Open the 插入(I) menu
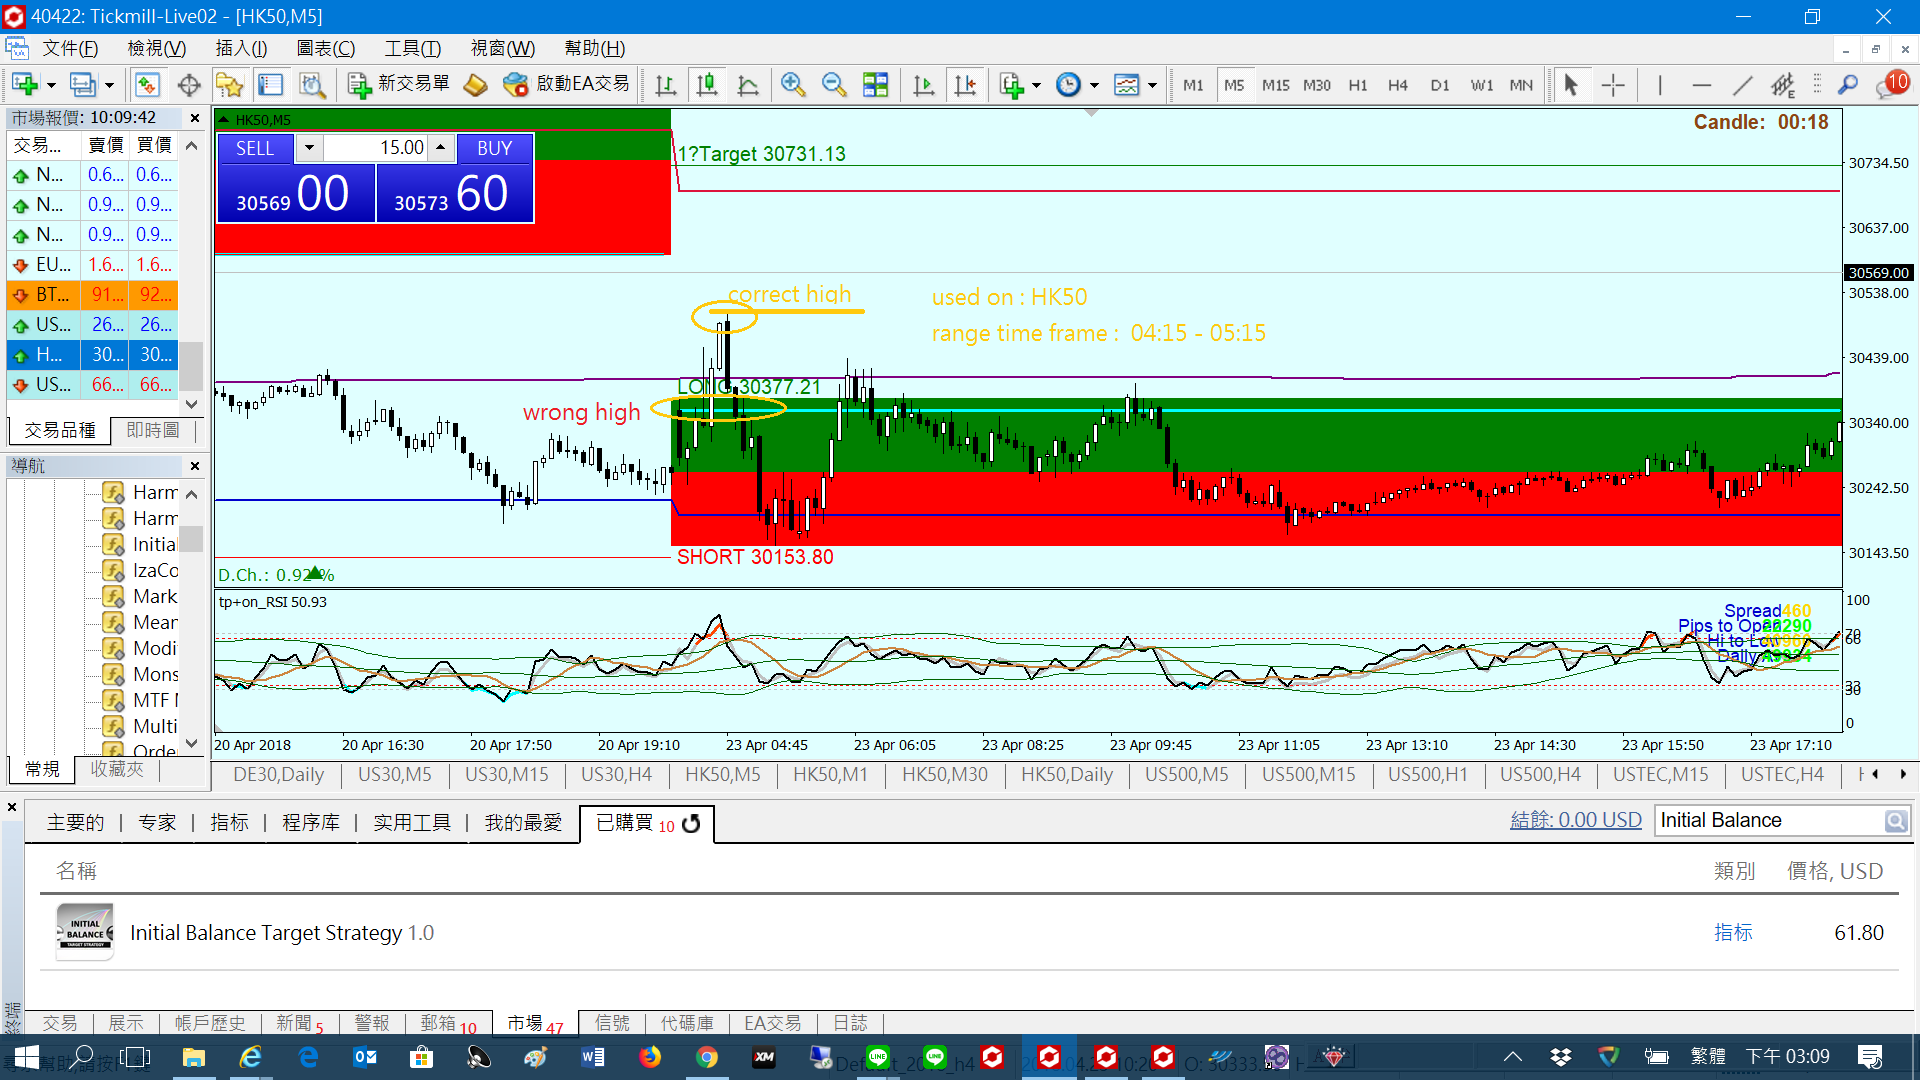The width and height of the screenshot is (1920, 1080). click(241, 48)
